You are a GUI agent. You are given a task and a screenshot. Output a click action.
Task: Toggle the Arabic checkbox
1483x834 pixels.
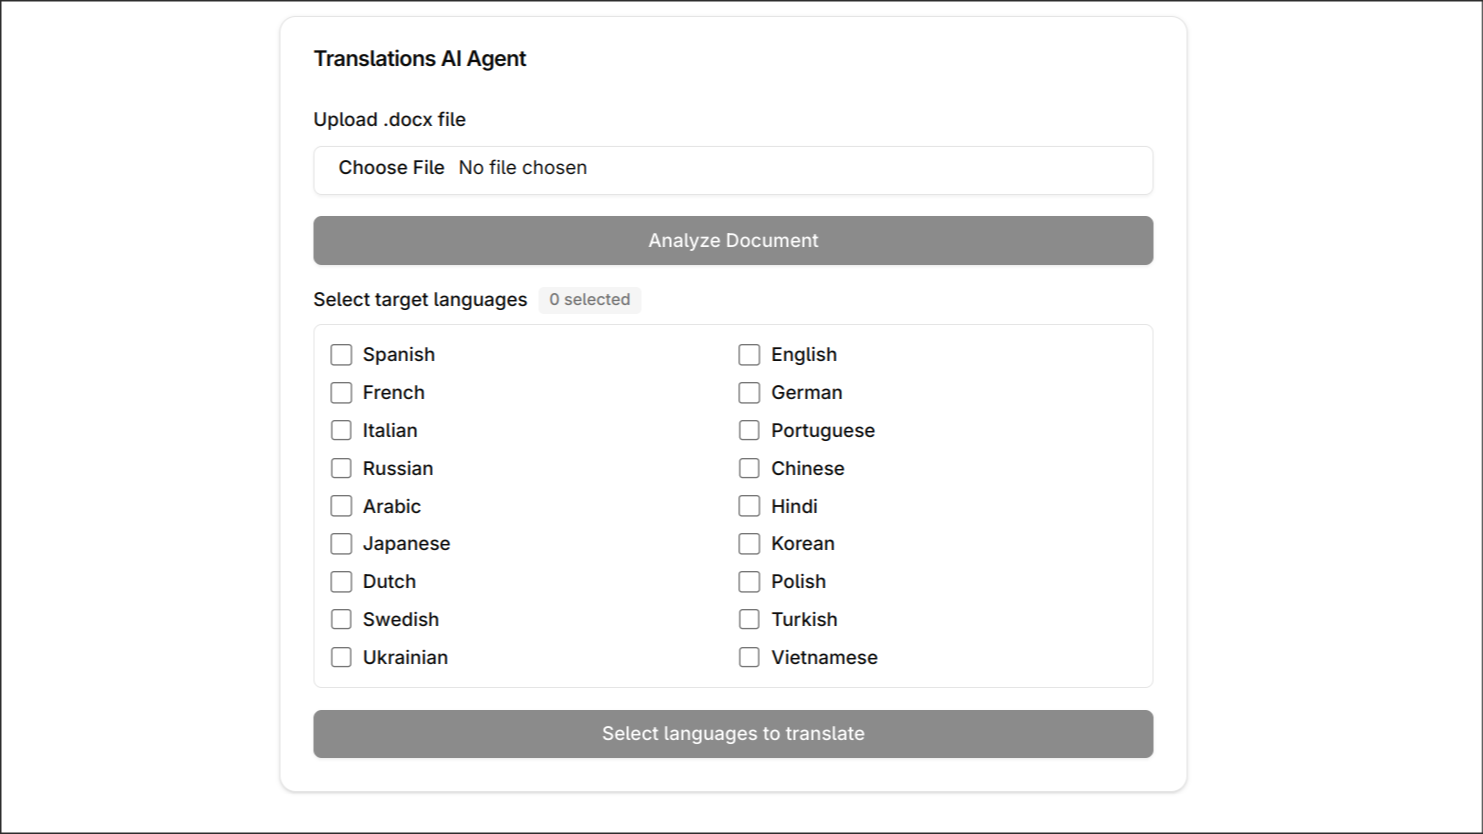tap(341, 506)
